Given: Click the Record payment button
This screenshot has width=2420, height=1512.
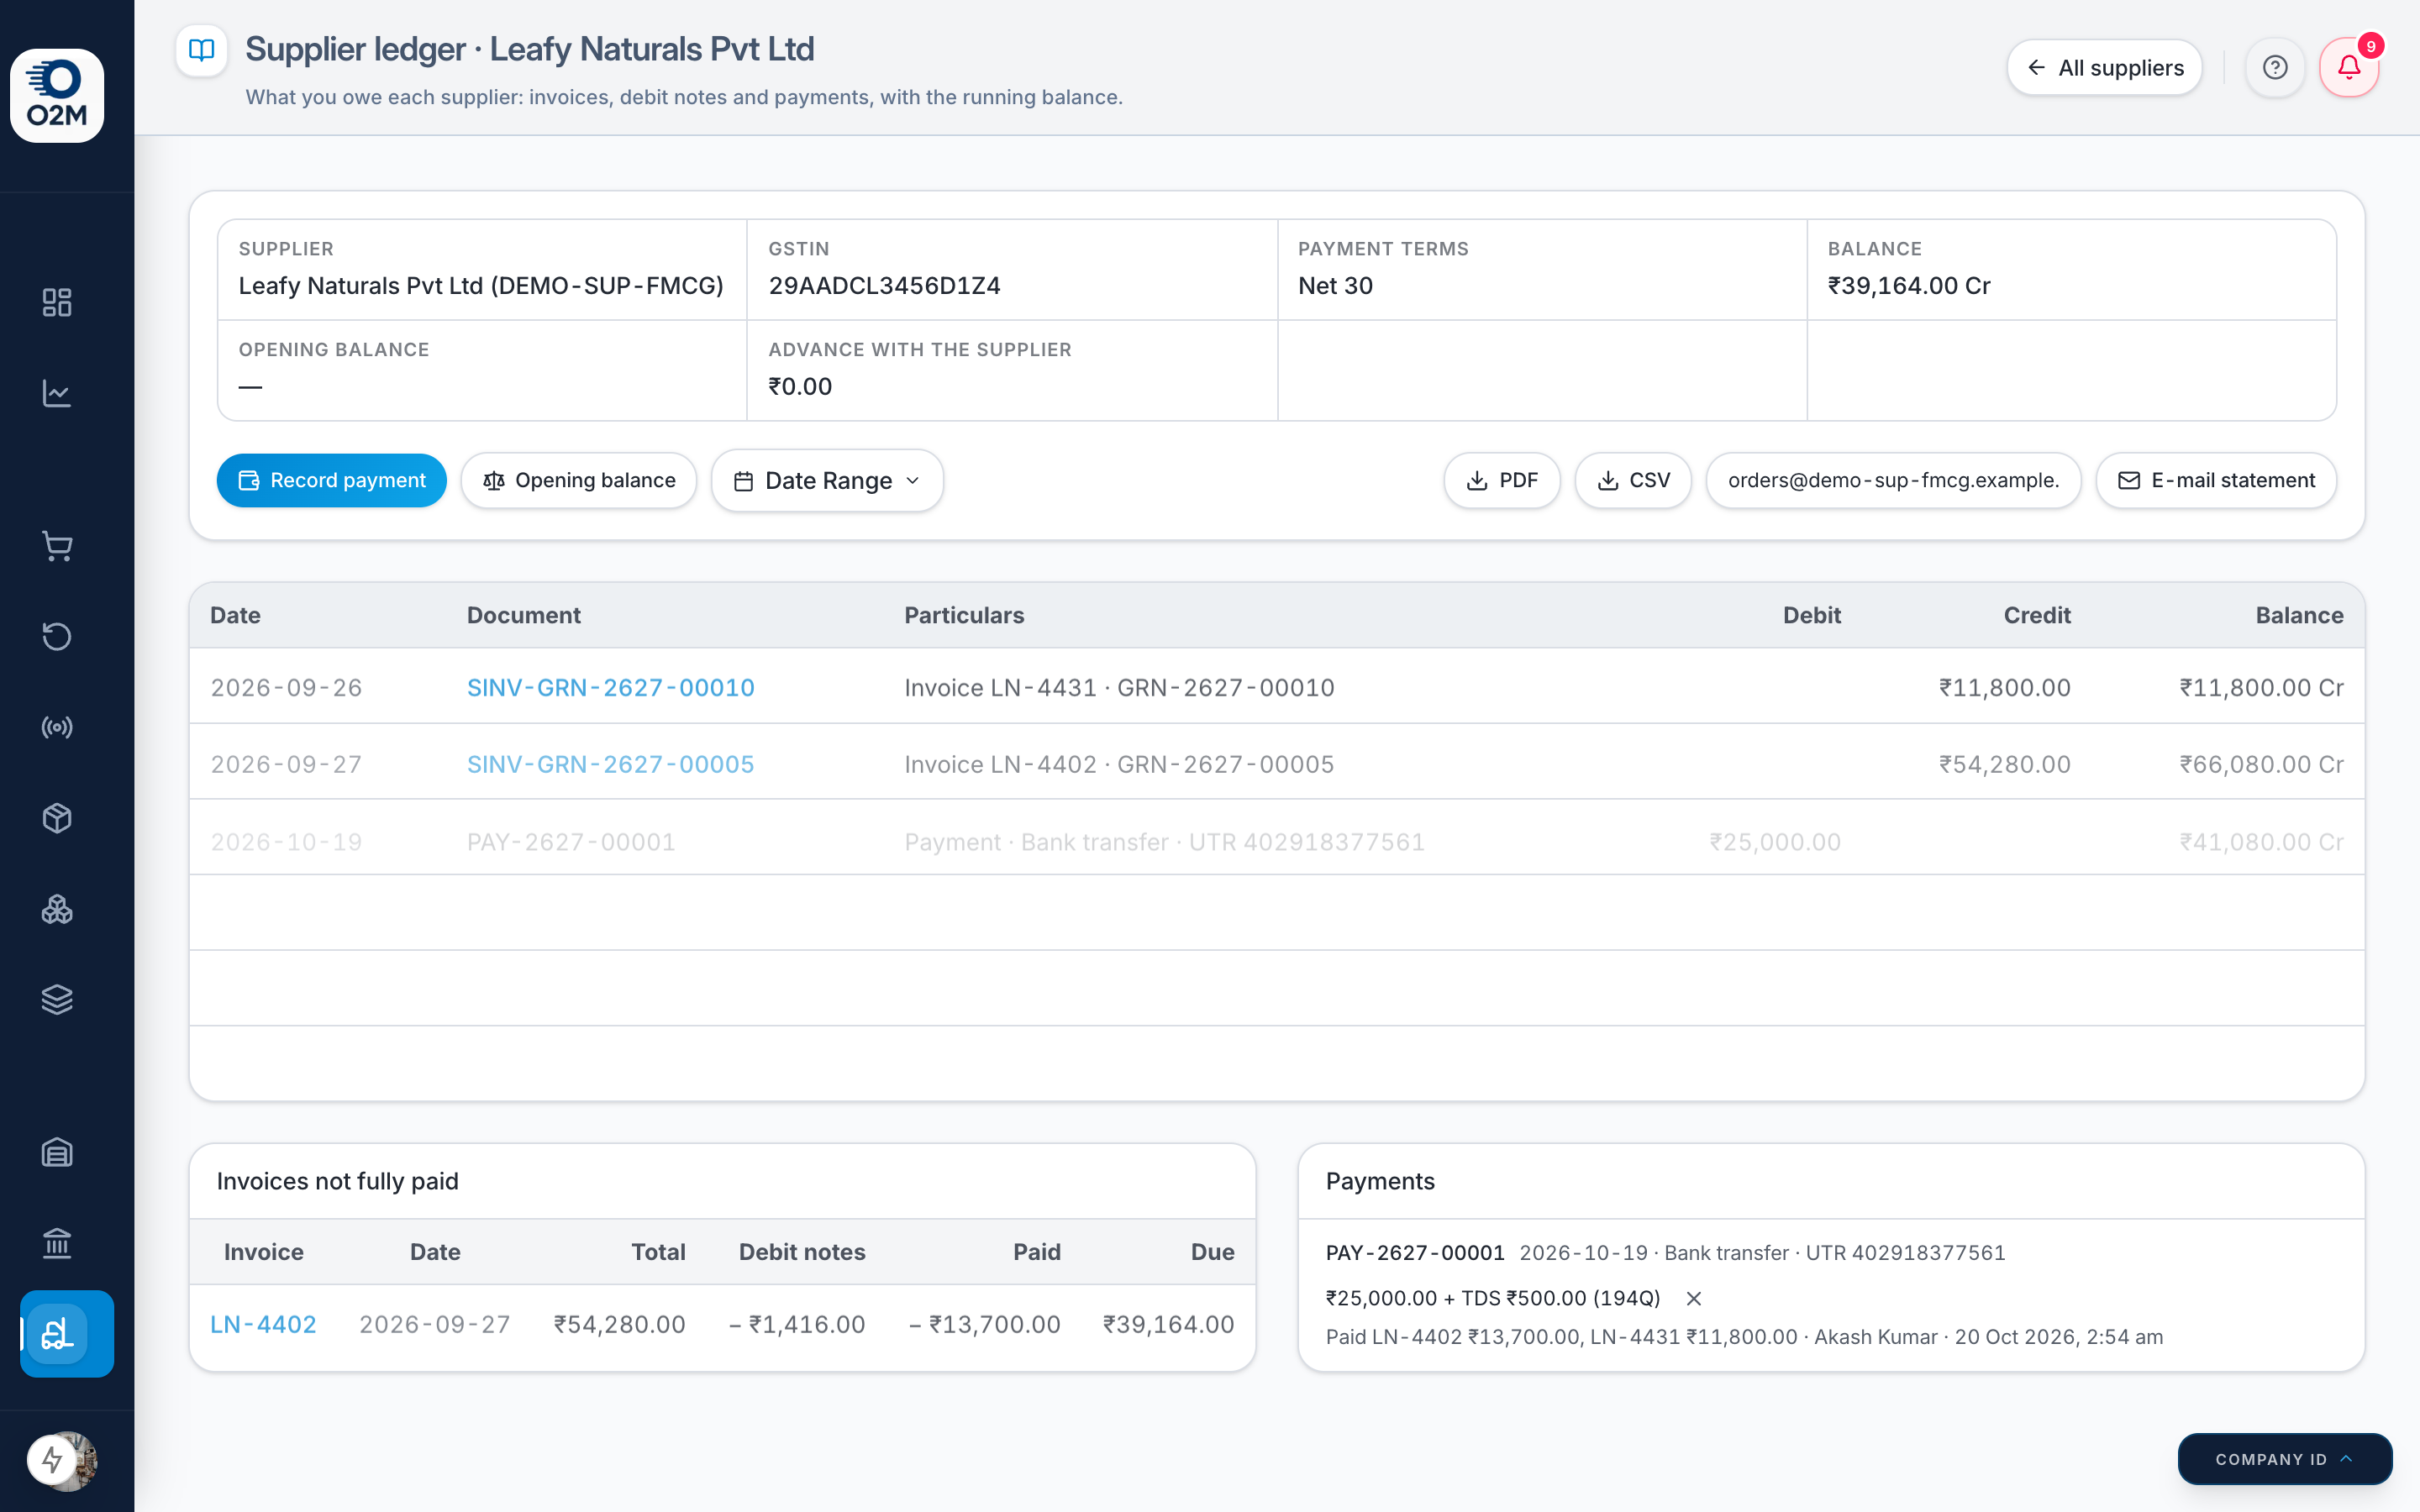Looking at the screenshot, I should pos(331,481).
